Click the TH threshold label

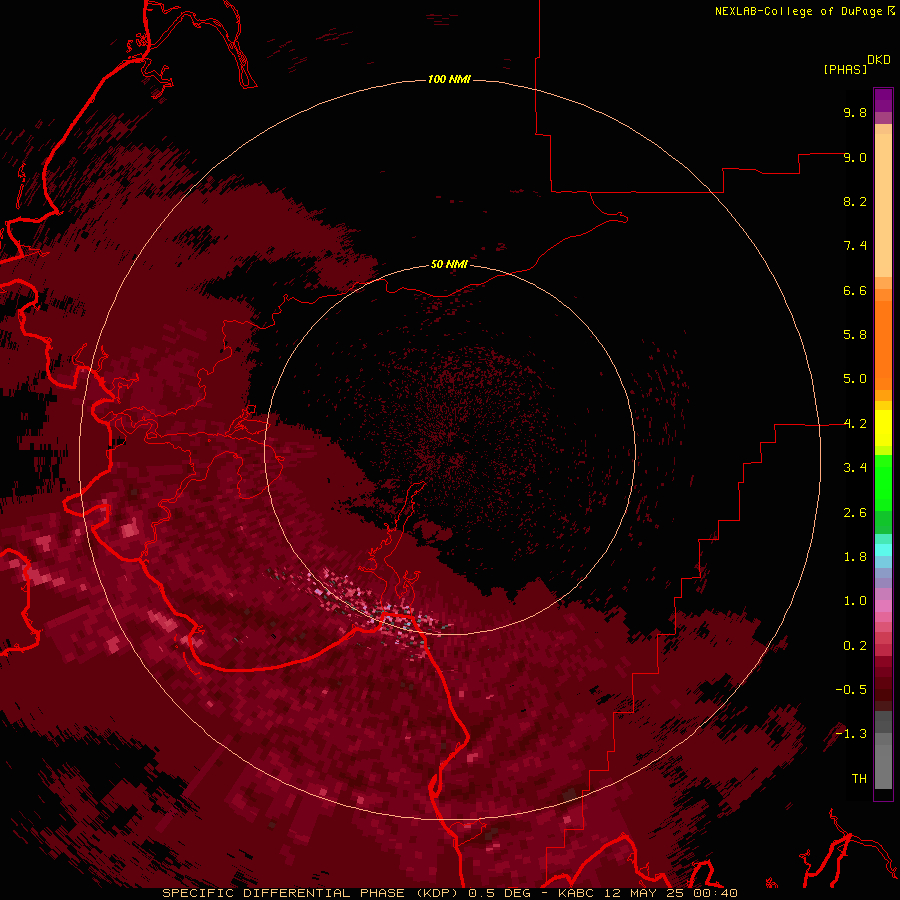click(x=859, y=779)
